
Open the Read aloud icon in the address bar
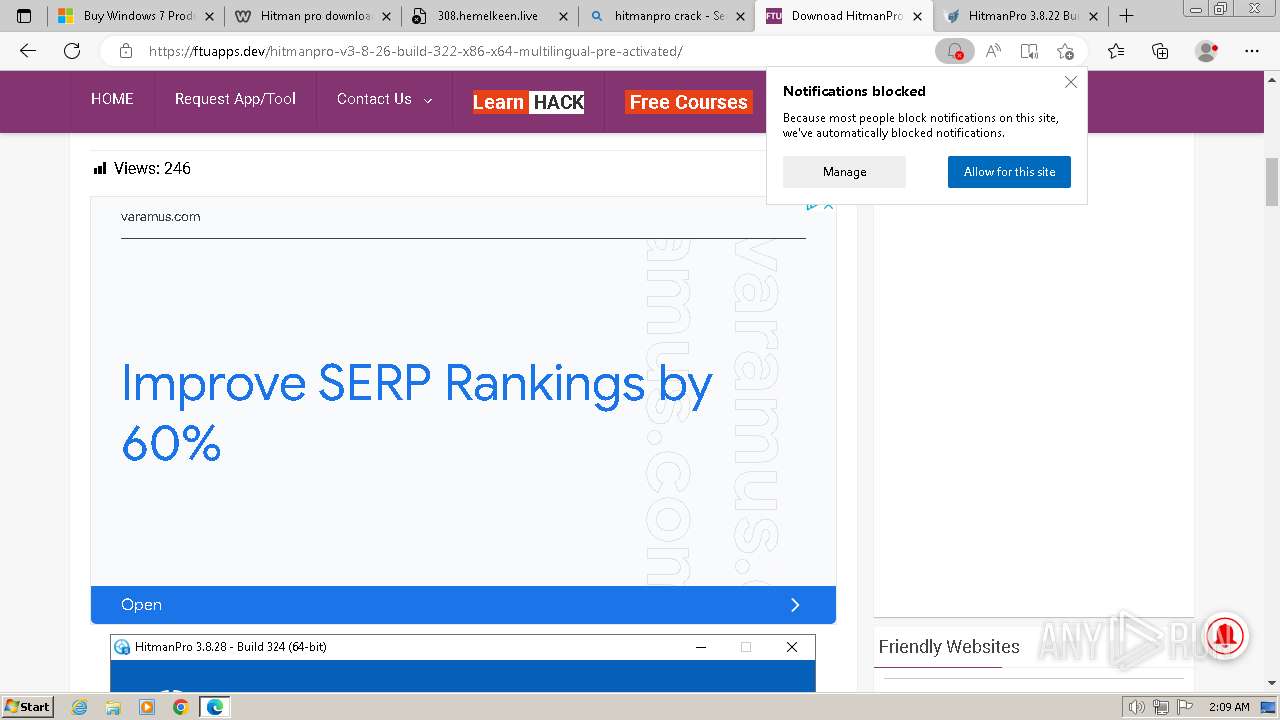pos(993,51)
